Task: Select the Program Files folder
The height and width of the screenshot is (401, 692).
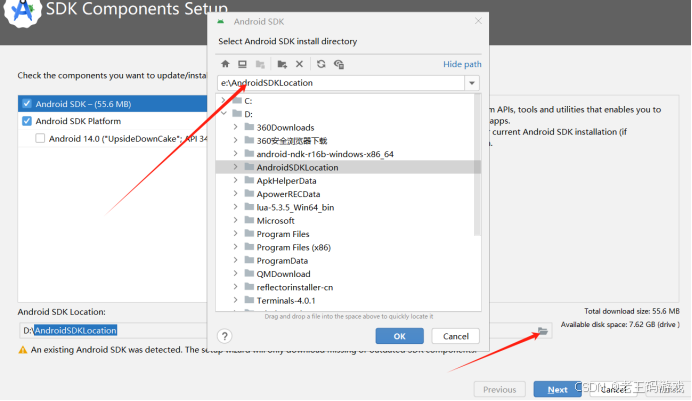Action: coord(283,234)
